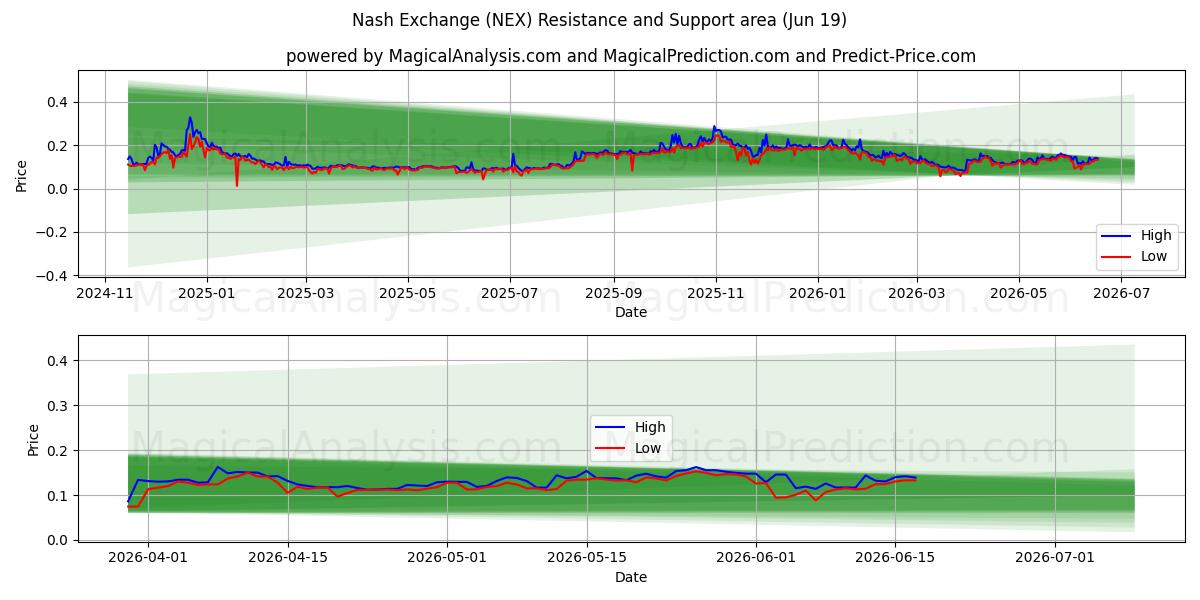Image resolution: width=1200 pixels, height=600 pixels.
Task: Click the '2025-03' x-axis label on the top chart
Action: (305, 294)
